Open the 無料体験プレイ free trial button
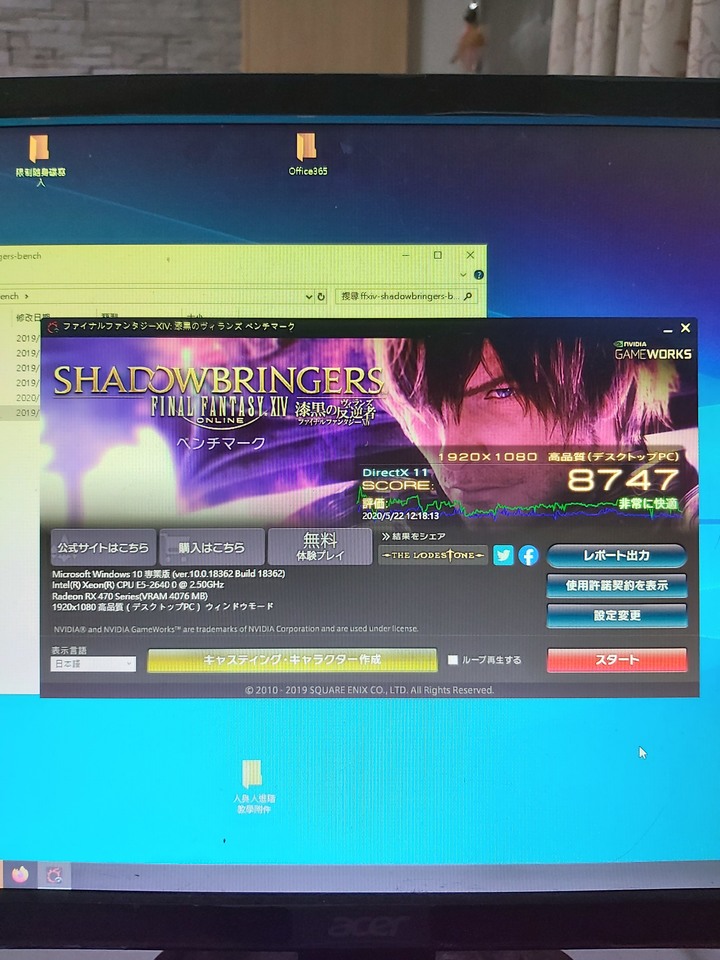Viewport: 720px width, 960px height. (320, 547)
